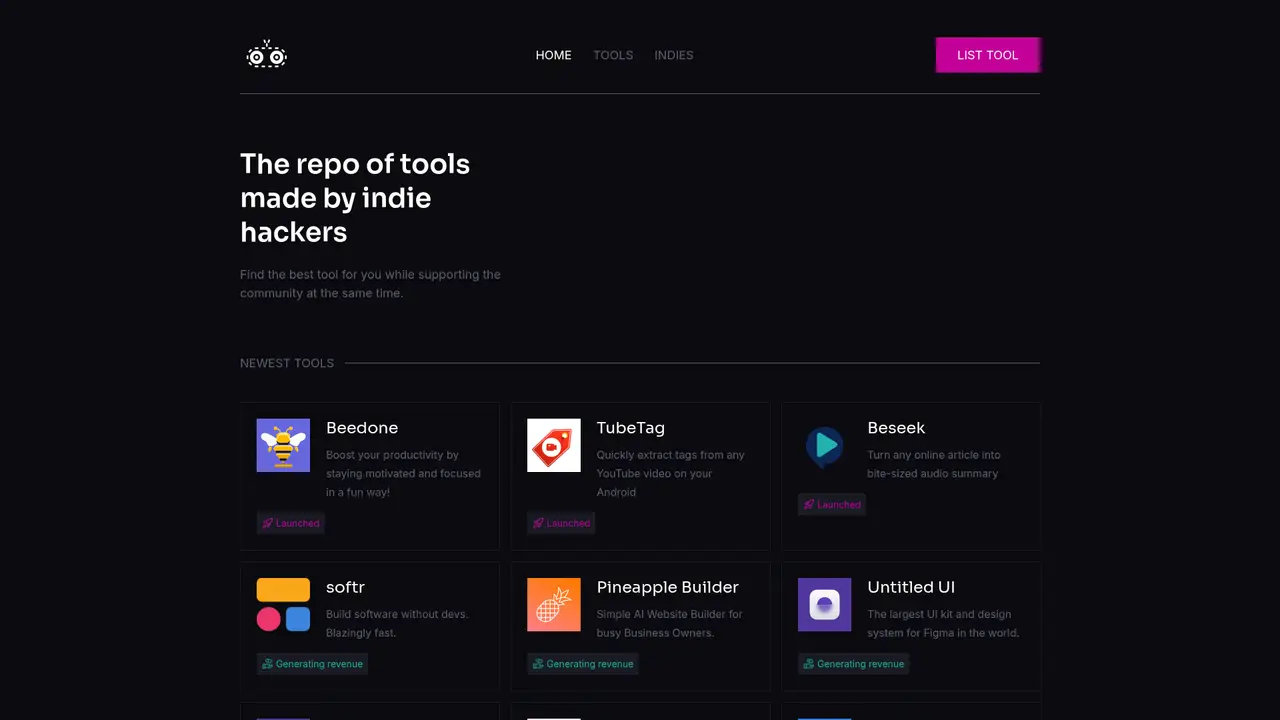Click 'Simple AI Website Builder' description text
This screenshot has width=1280, height=720.
pyautogui.click(x=670, y=624)
